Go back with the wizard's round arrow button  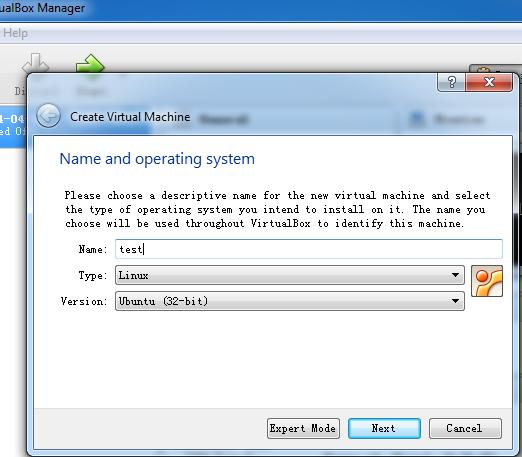[x=48, y=116]
